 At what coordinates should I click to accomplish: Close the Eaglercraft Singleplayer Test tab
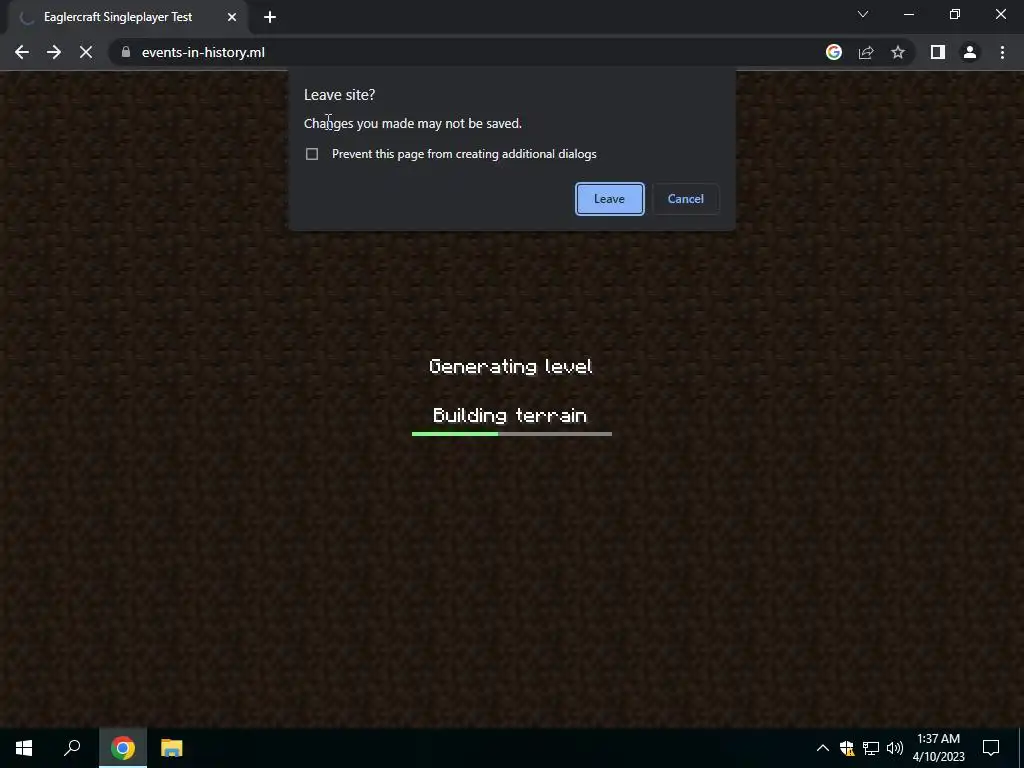pyautogui.click(x=232, y=17)
